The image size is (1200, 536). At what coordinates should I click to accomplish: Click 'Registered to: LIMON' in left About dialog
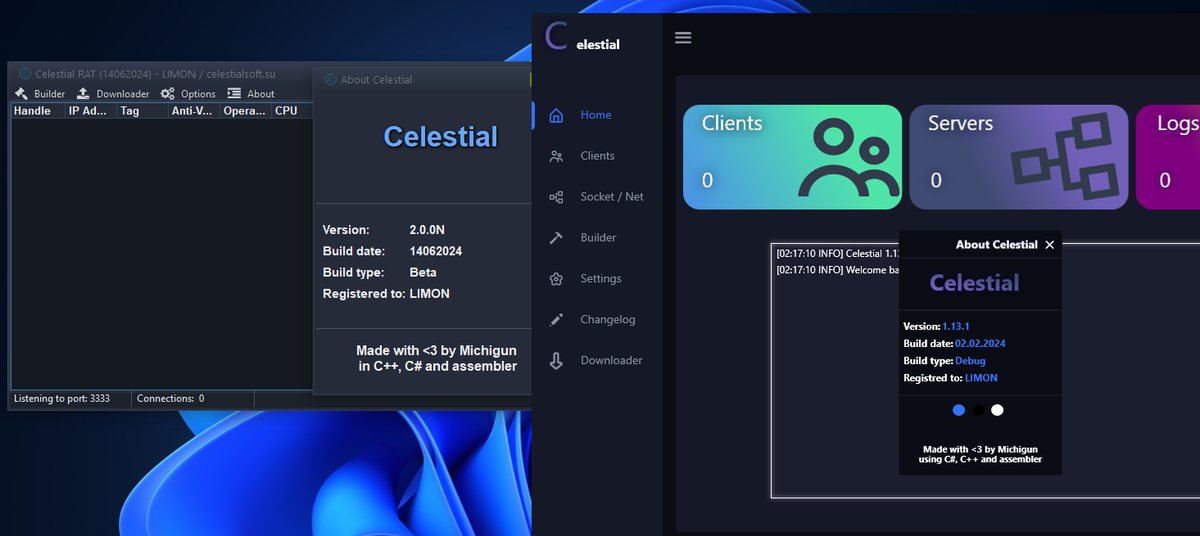coord(386,294)
